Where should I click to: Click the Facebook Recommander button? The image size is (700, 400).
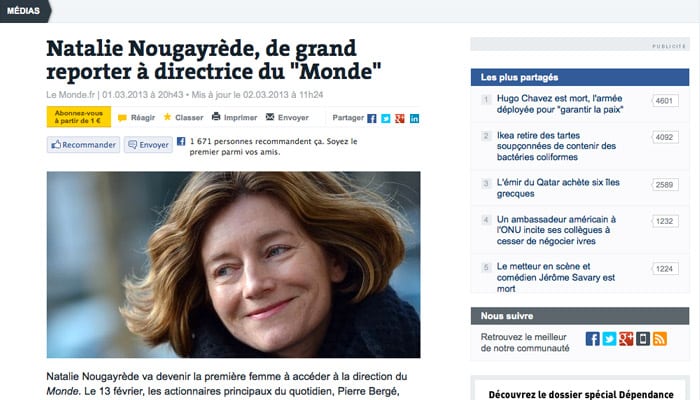83,145
